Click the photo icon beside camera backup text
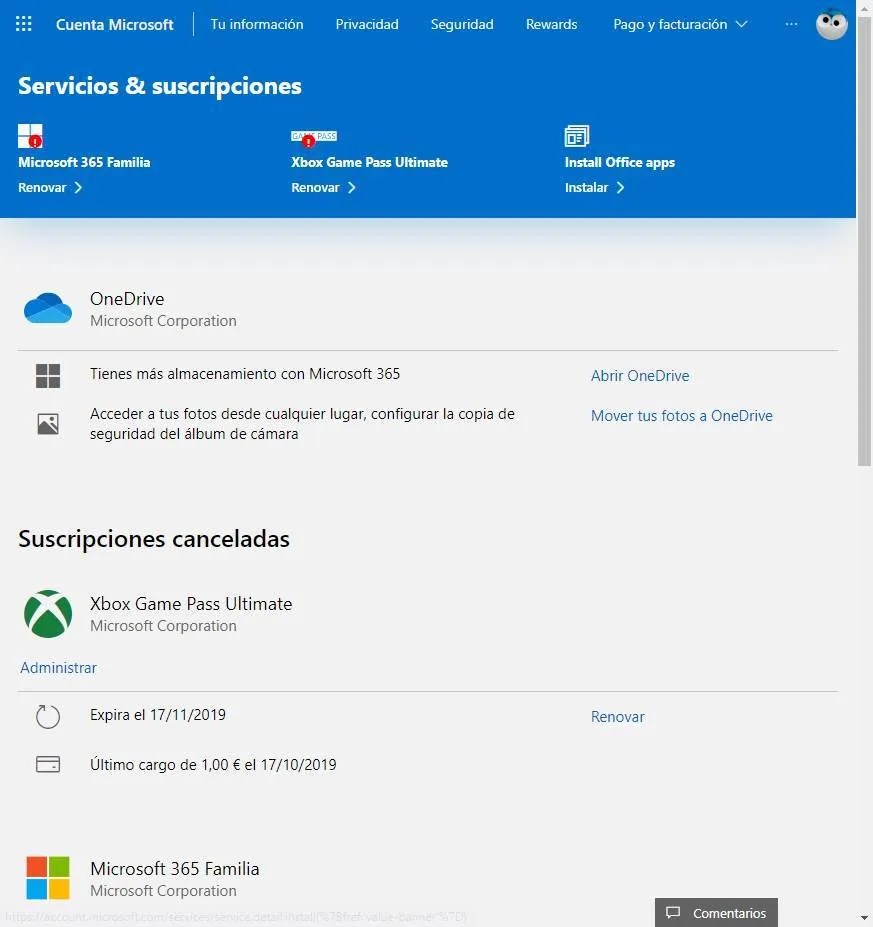Image resolution: width=873 pixels, height=927 pixels. pos(48,424)
